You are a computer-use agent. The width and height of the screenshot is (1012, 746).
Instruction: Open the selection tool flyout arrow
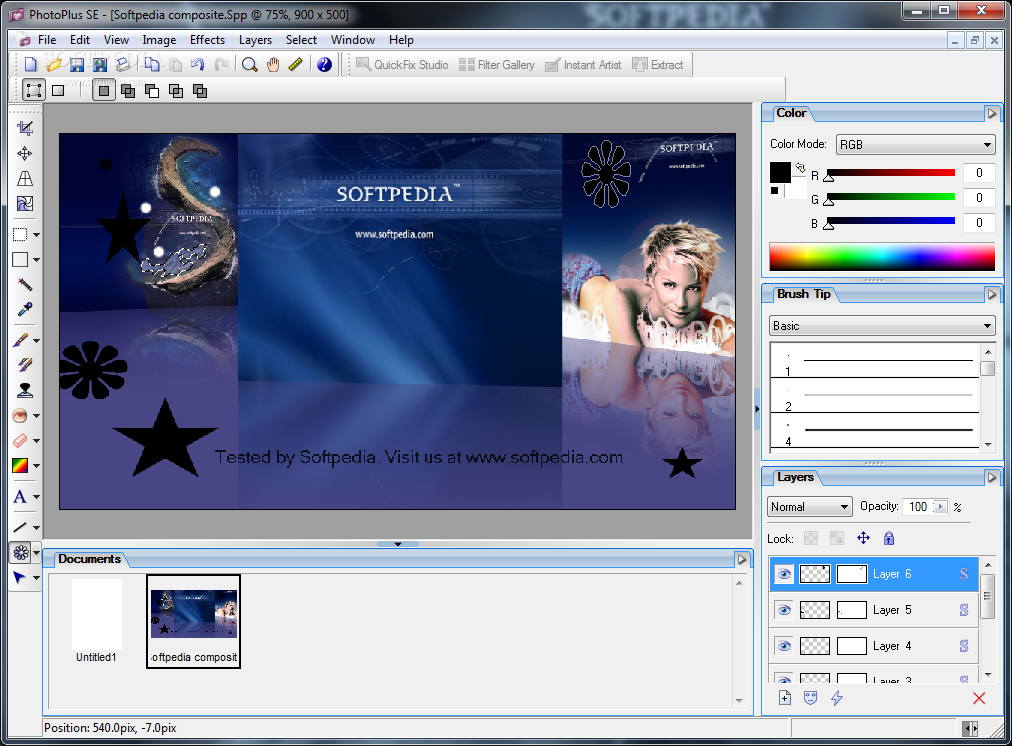(x=37, y=235)
